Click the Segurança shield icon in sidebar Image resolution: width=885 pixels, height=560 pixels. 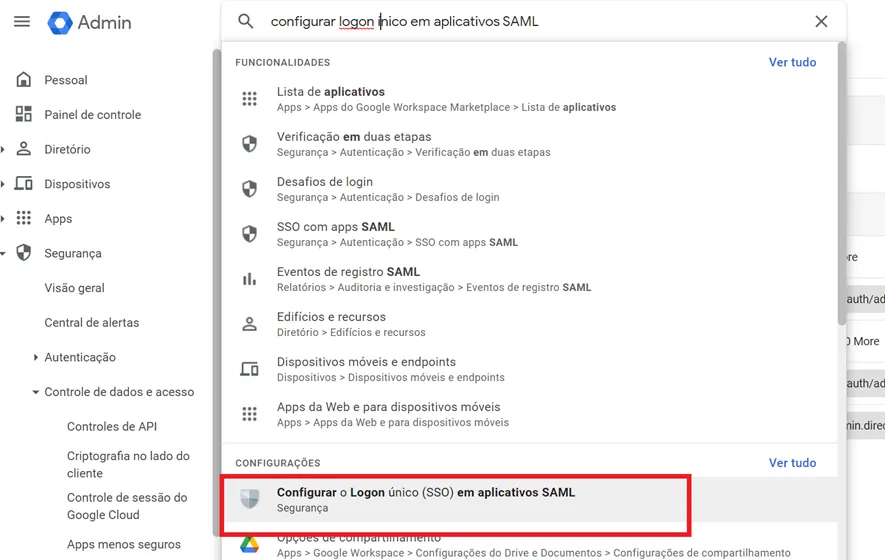pyautogui.click(x=24, y=252)
